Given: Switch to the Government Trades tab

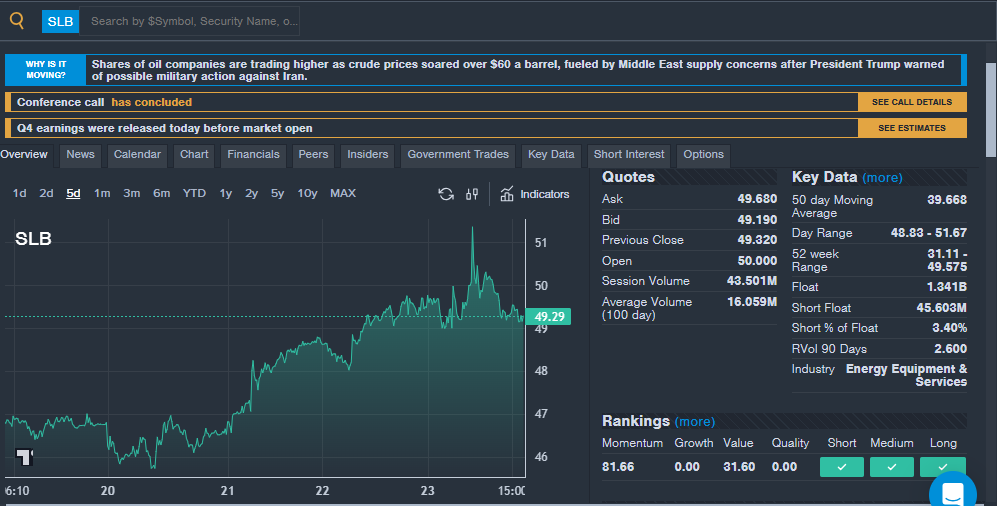Looking at the screenshot, I should 458,155.
